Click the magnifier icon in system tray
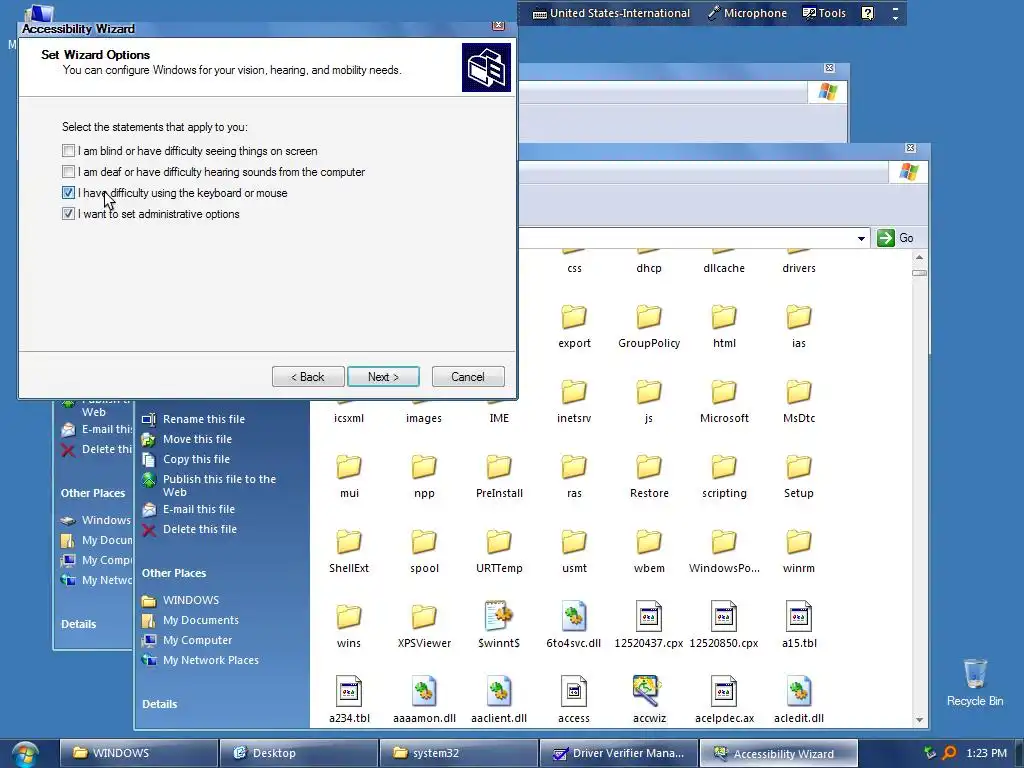This screenshot has height=768, width=1024. click(x=950, y=753)
